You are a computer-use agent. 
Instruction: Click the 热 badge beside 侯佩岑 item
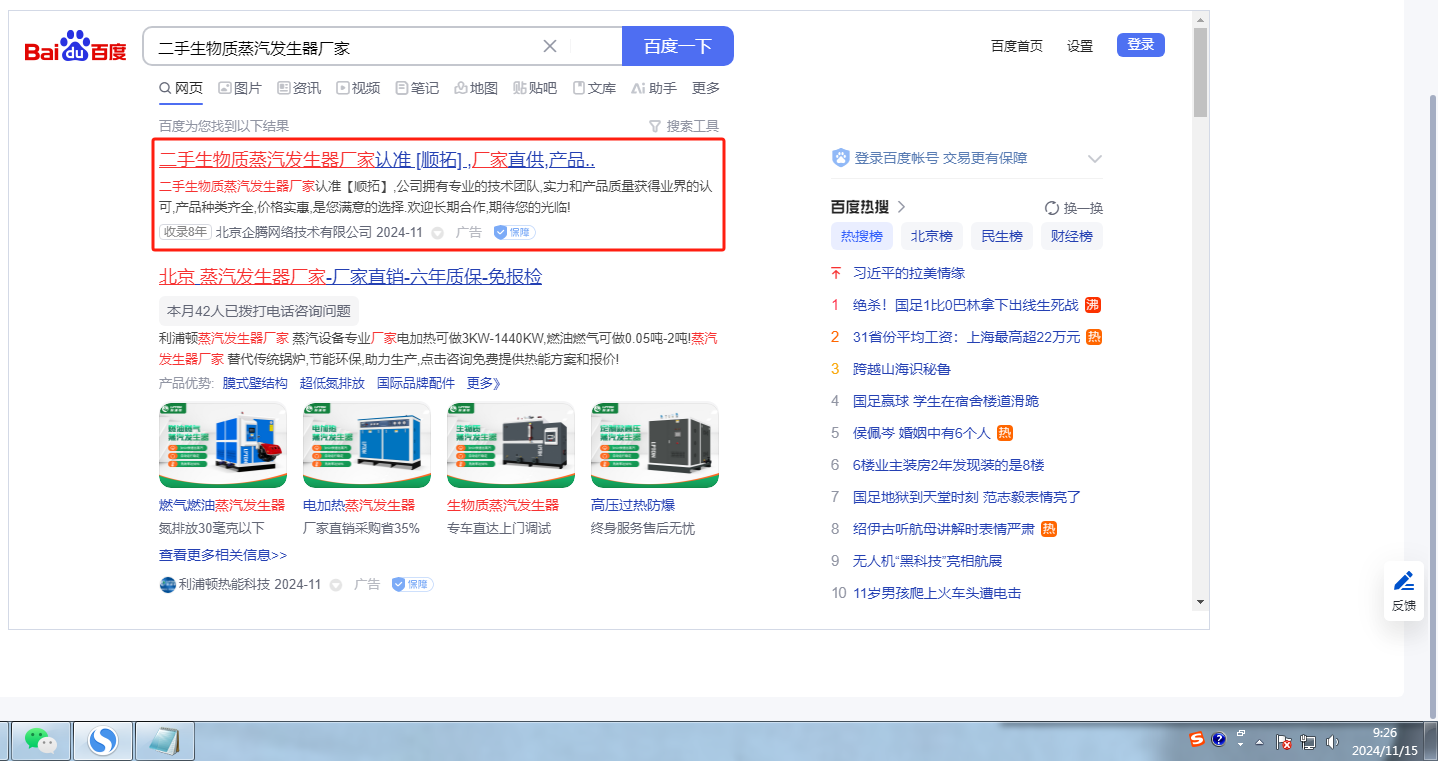(x=1005, y=433)
